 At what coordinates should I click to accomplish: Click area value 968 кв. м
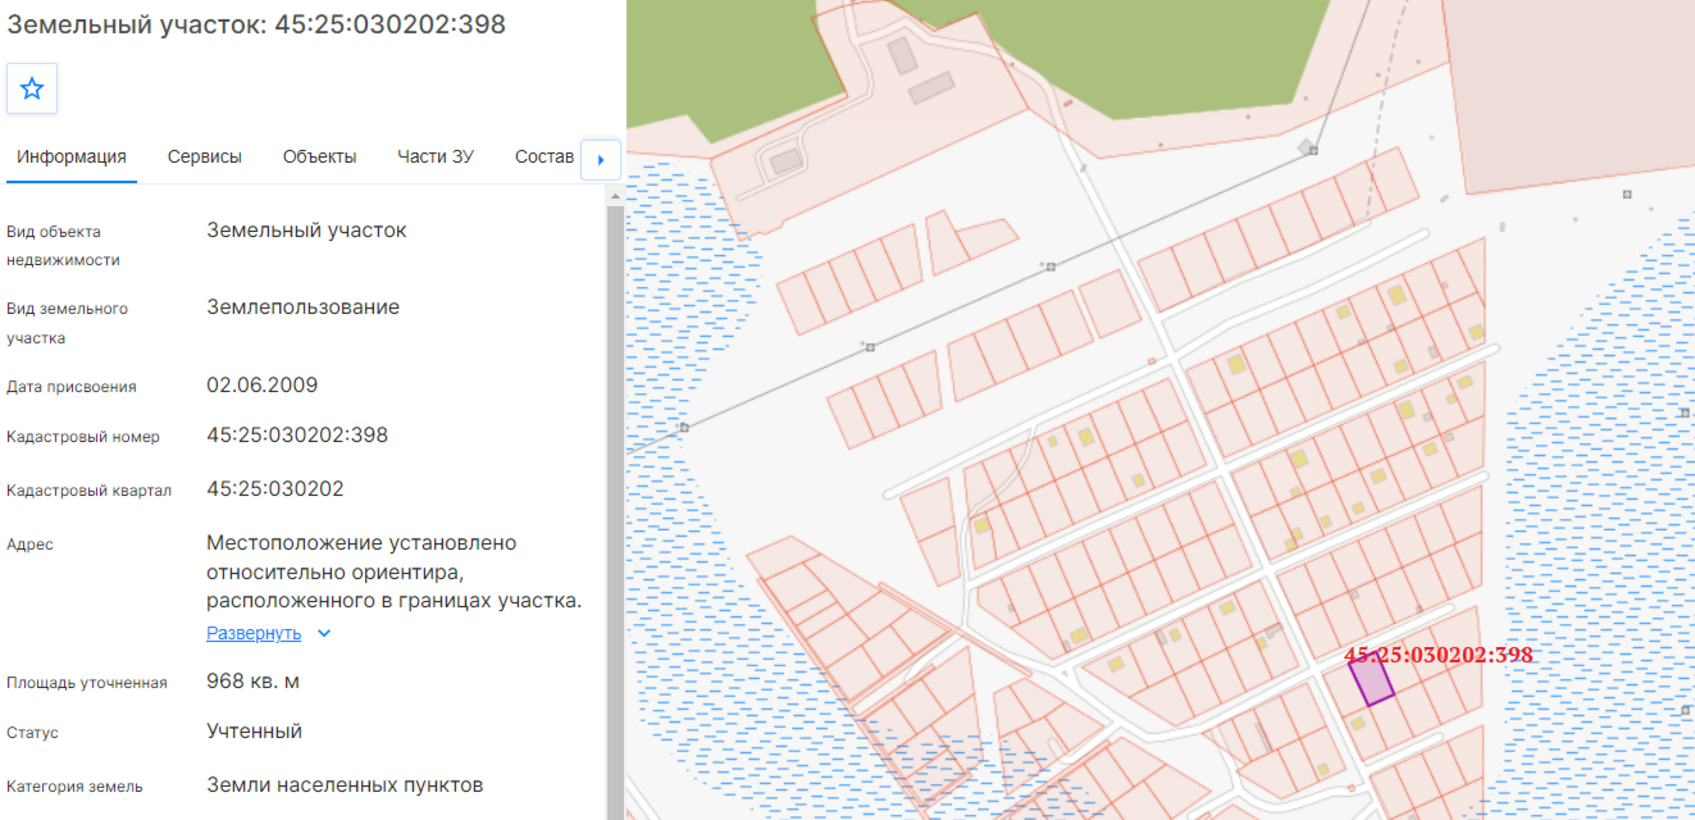click(x=253, y=681)
